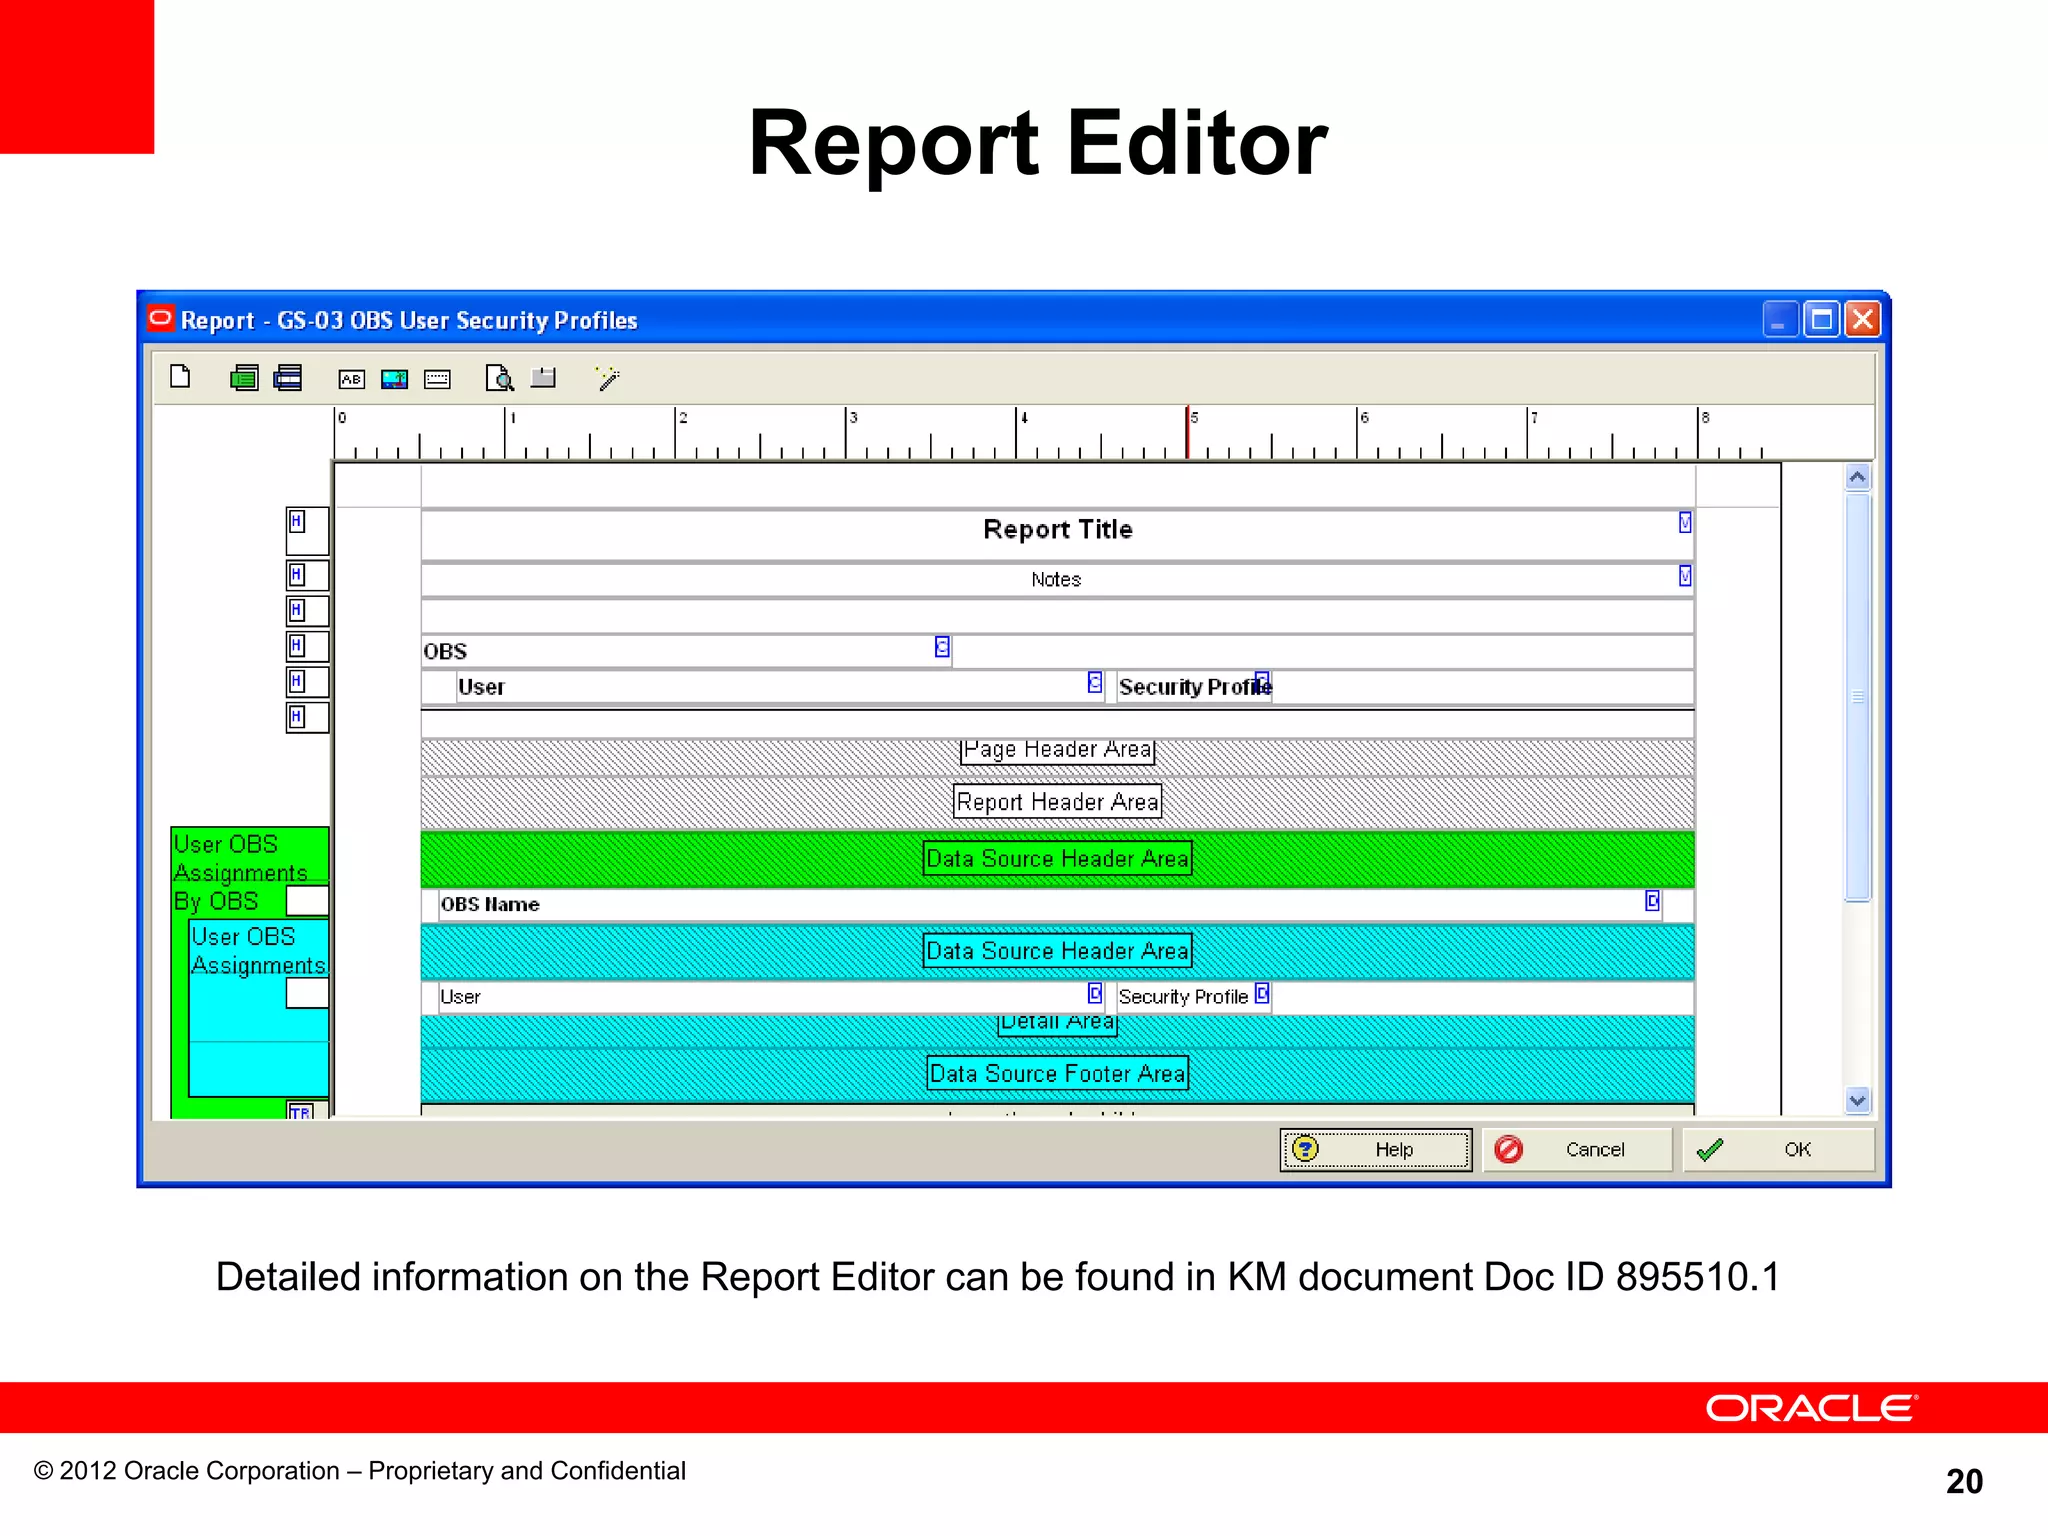Click the blank new page toolbar icon
2048x1536 pixels.
[x=180, y=377]
